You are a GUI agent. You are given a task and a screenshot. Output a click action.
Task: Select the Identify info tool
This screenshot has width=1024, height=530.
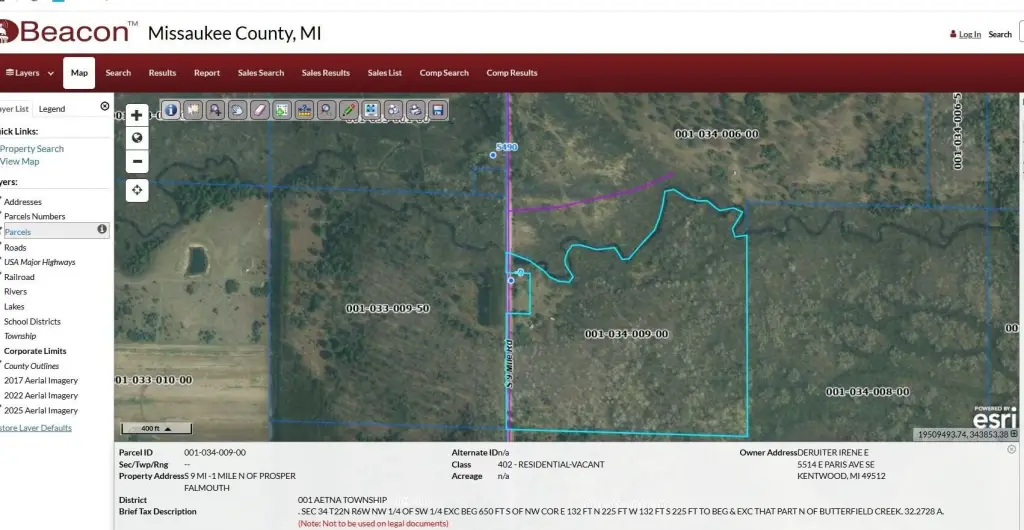pyautogui.click(x=171, y=110)
